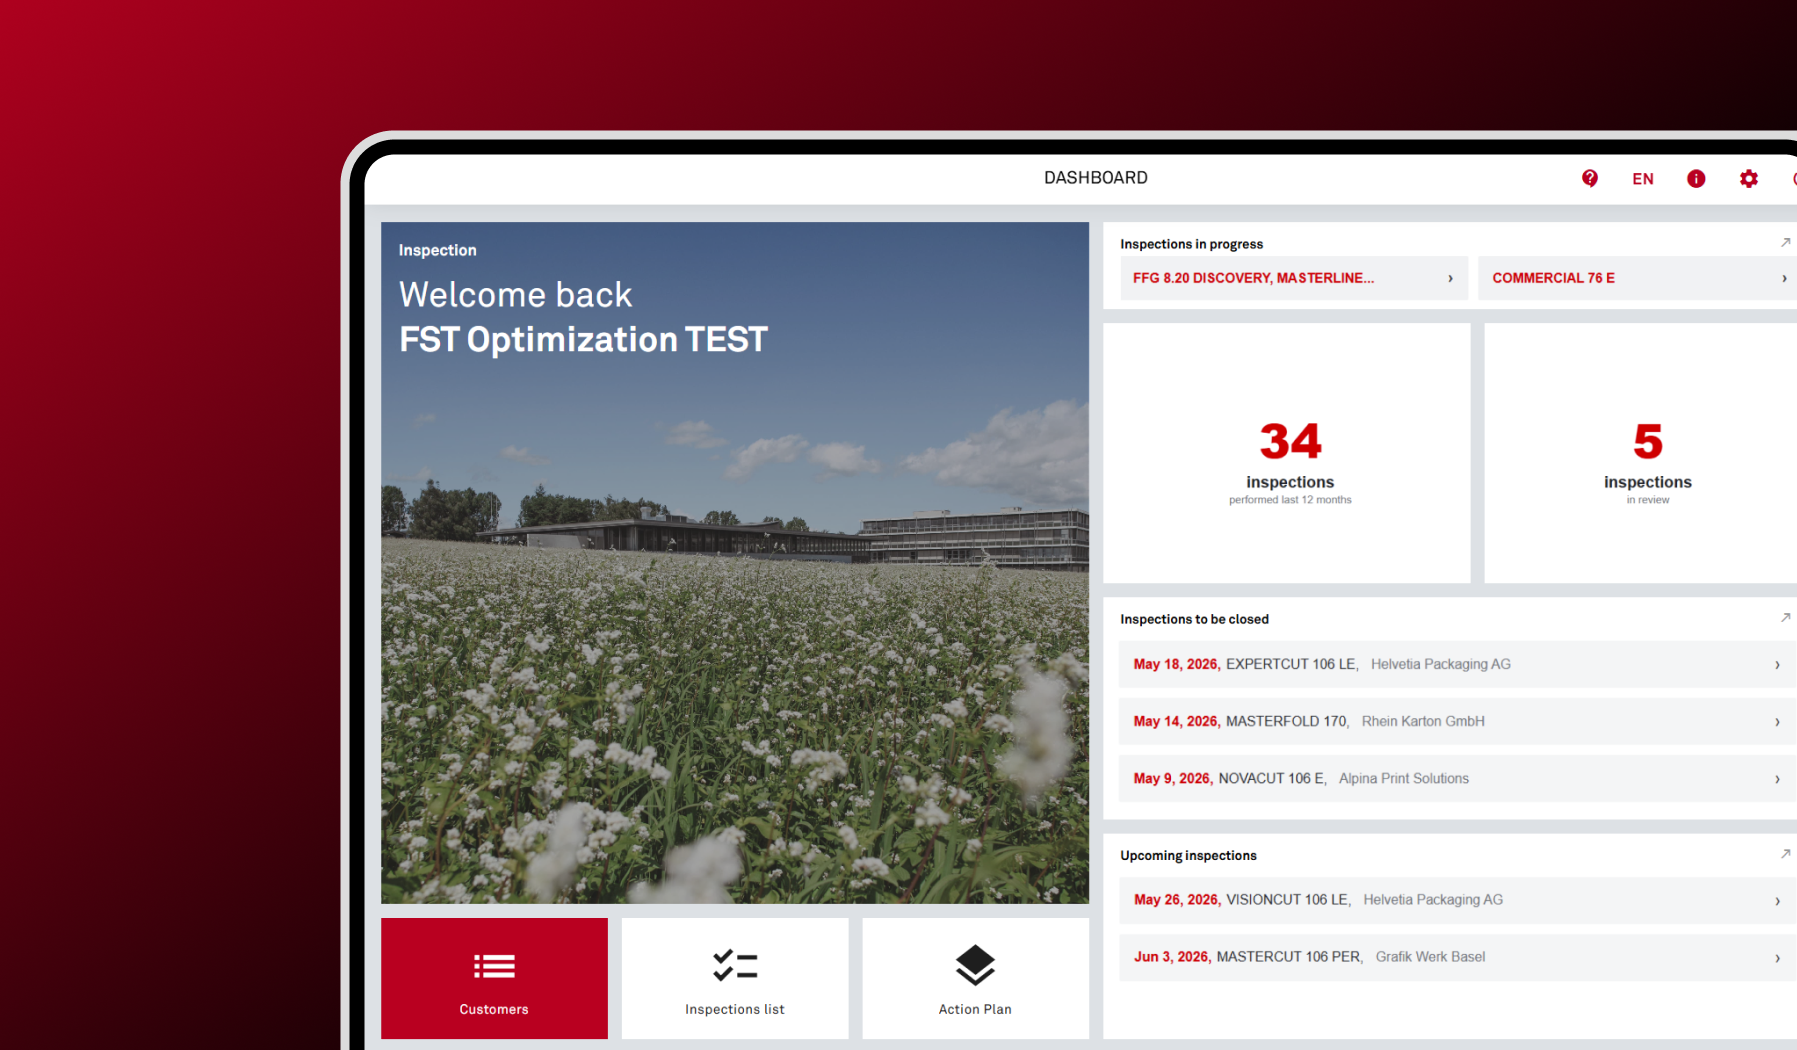
Task: Click the Inspections list checklist icon
Action: pyautogui.click(x=735, y=965)
